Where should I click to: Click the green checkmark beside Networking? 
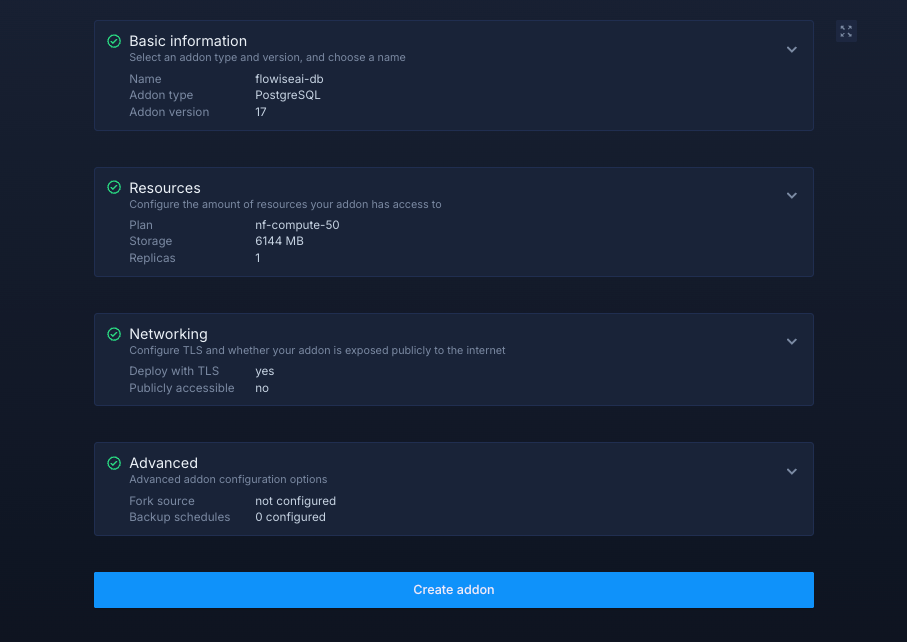pos(114,334)
